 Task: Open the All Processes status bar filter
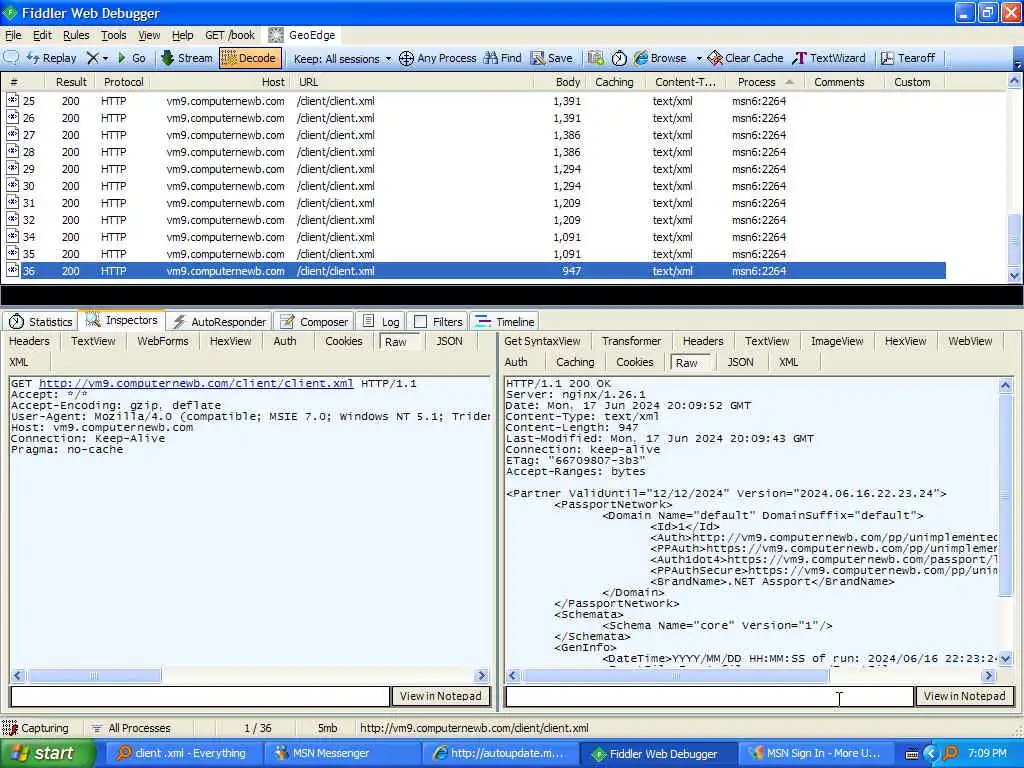131,728
